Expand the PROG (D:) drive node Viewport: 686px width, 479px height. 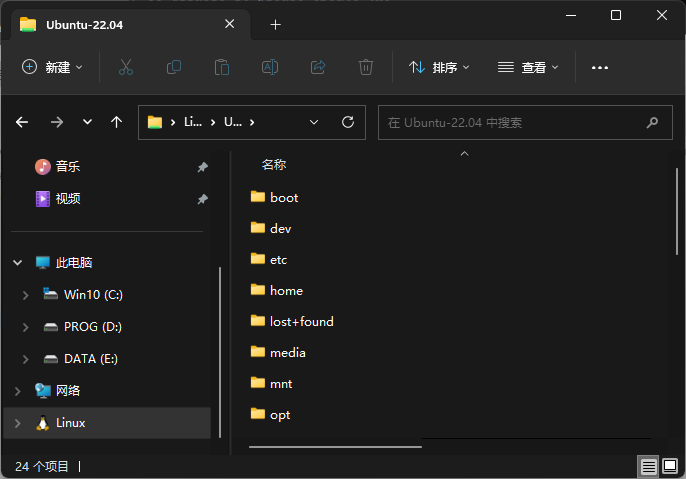[x=25, y=327]
